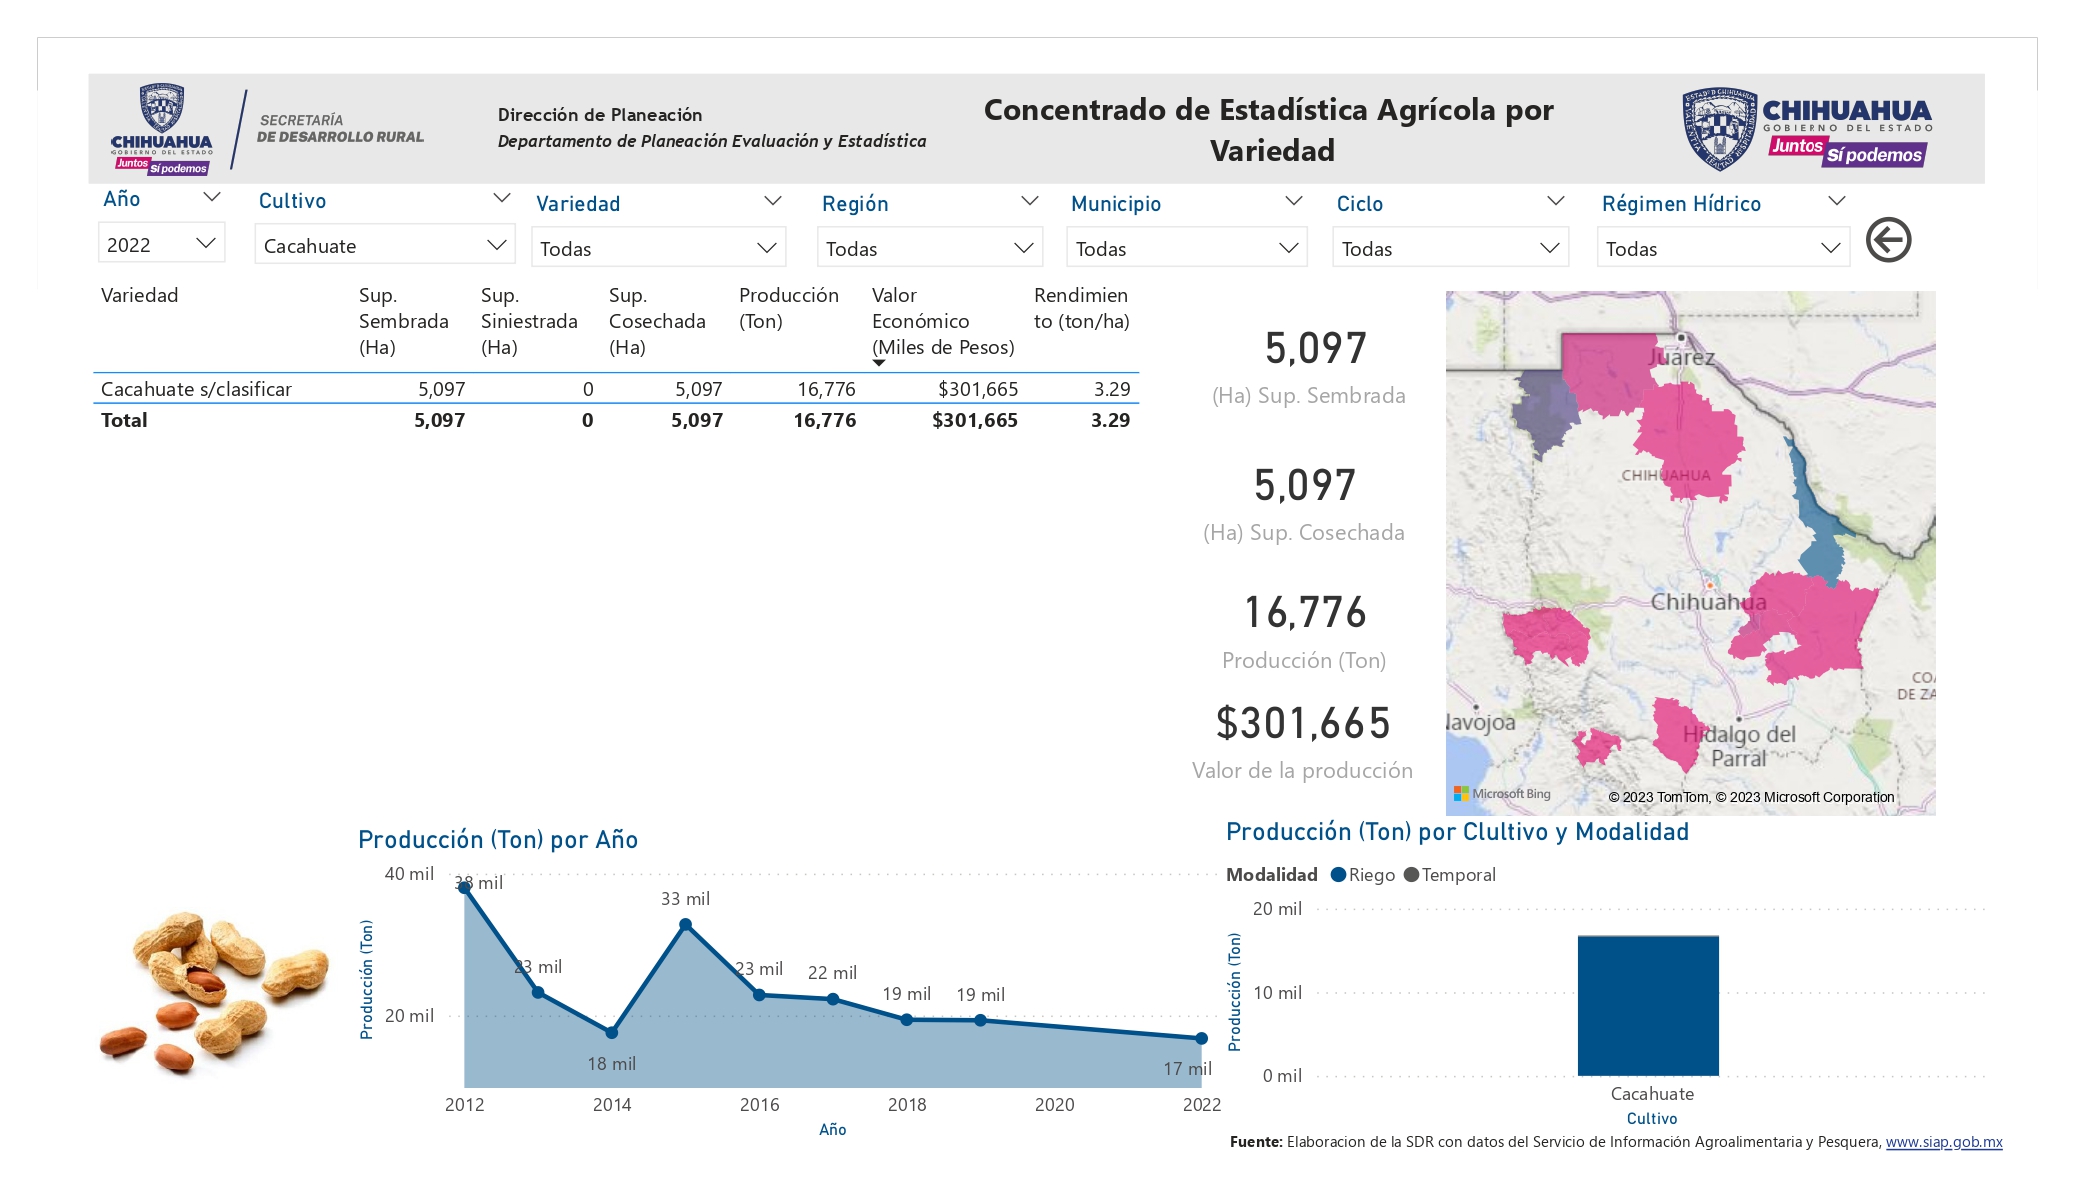Image resolution: width=2075 pixels, height=1200 pixels.
Task: Click the 'Concentrado de Estadística Agrícola por Variedad' title
Action: click(x=1269, y=130)
